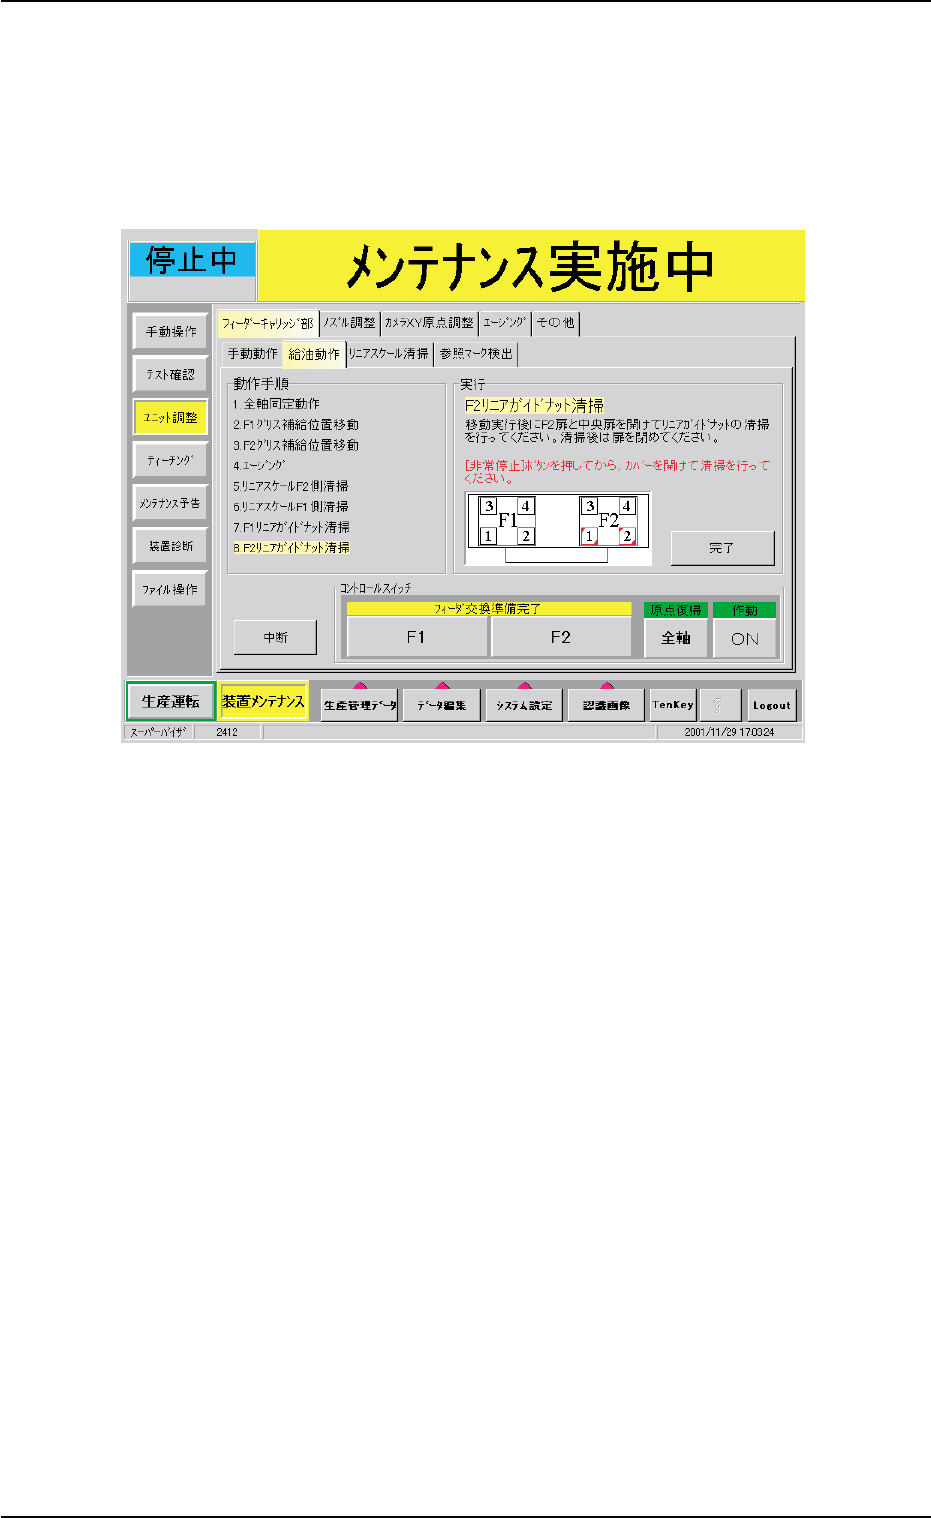
Task: Click step 6 リニアスケールF1側清掃
Action: pyautogui.click(x=291, y=507)
